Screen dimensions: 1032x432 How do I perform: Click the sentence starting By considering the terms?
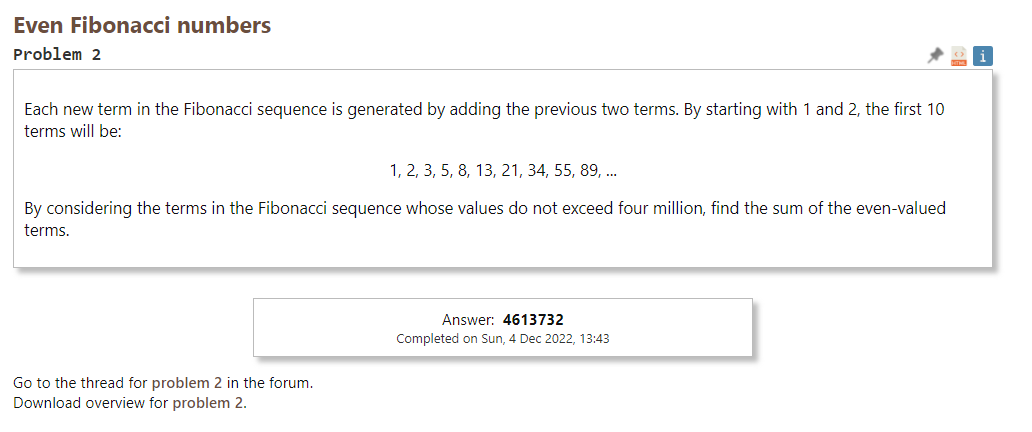(485, 220)
